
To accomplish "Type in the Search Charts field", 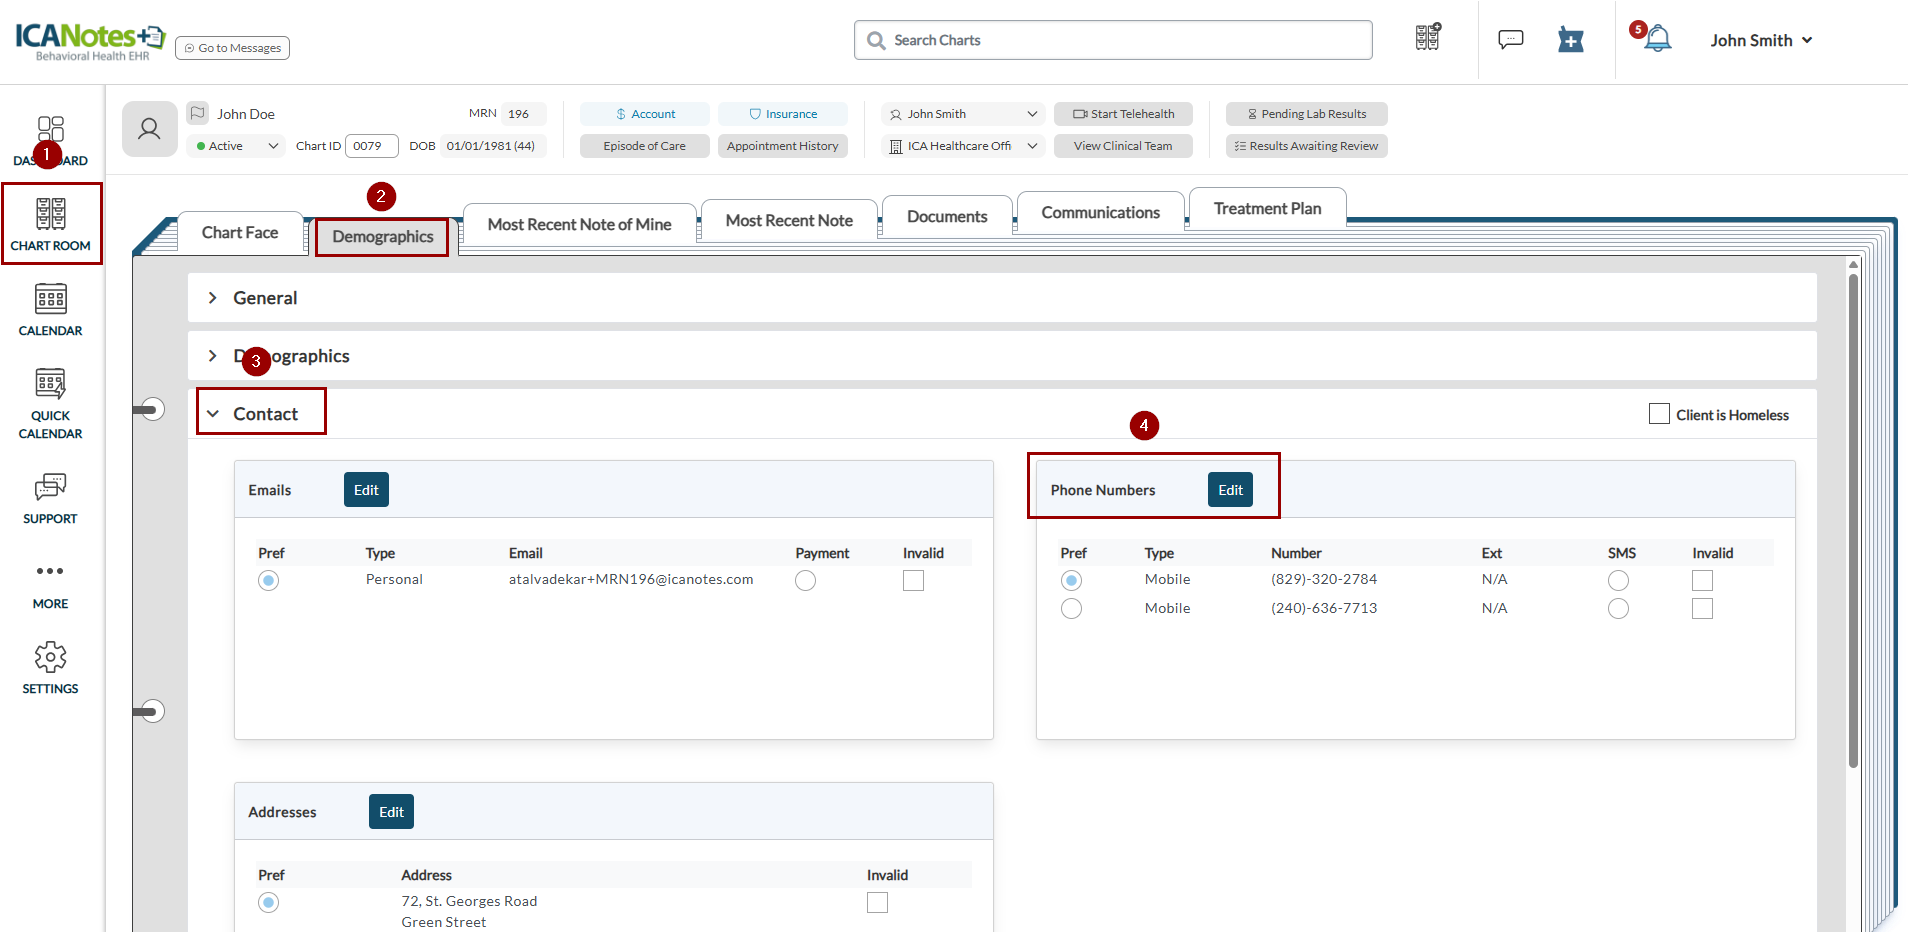I will click(1113, 40).
